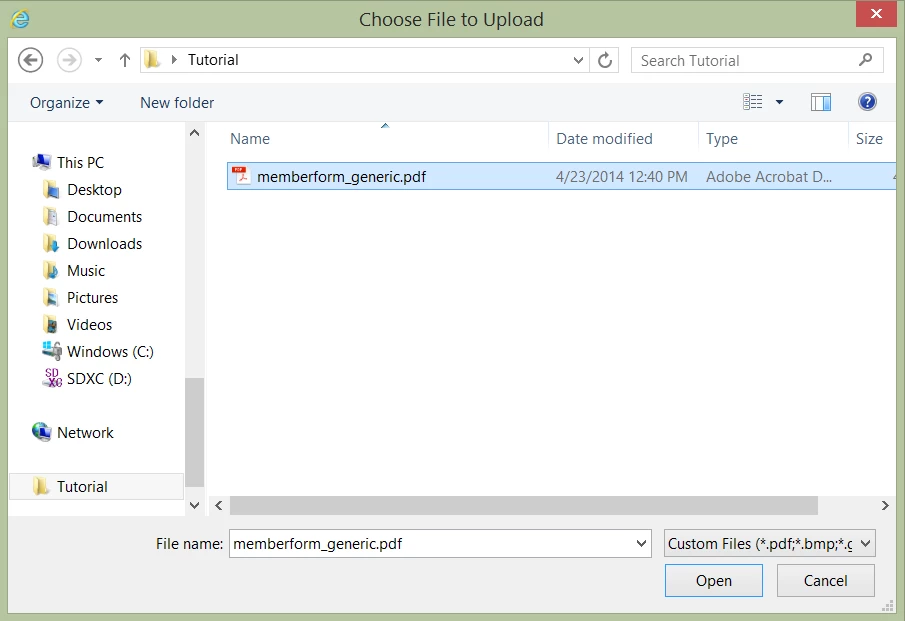The width and height of the screenshot is (905, 621).
Task: Open the Organize menu
Action: click(66, 103)
